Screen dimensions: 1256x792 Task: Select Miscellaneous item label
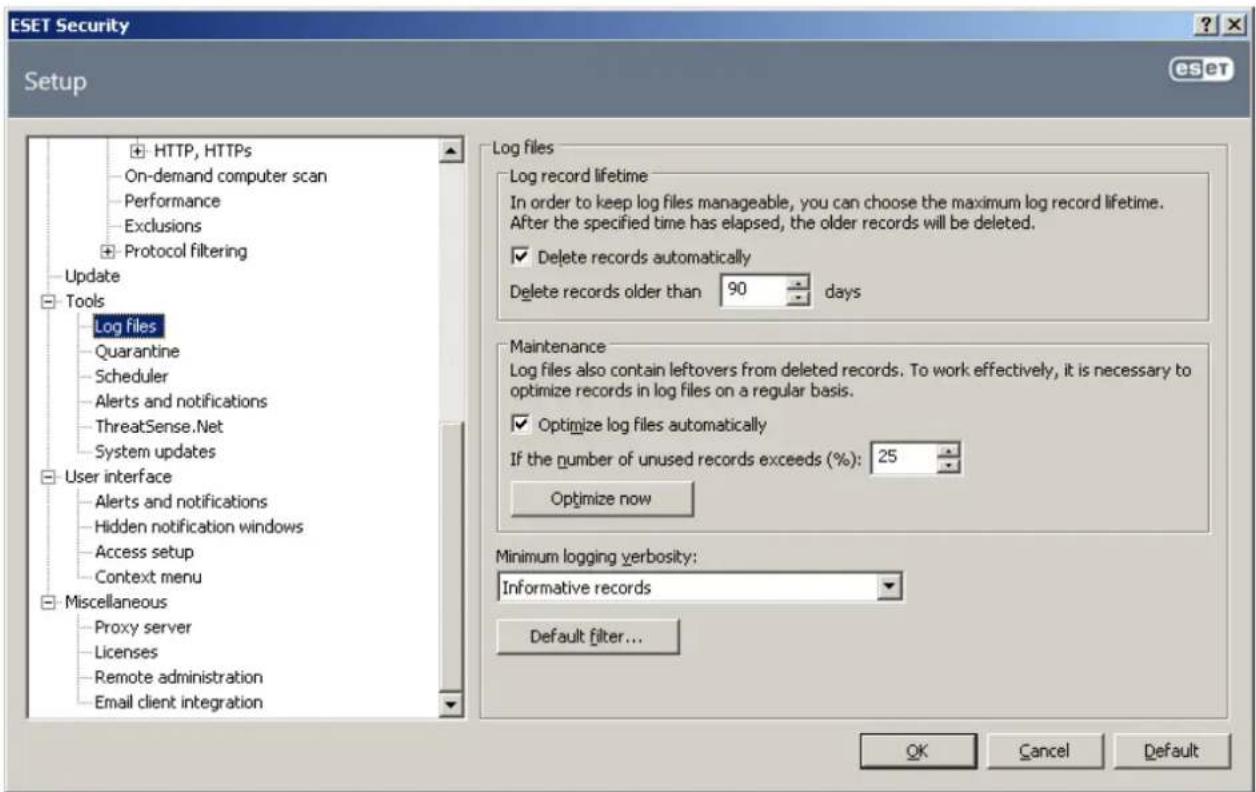click(x=116, y=602)
